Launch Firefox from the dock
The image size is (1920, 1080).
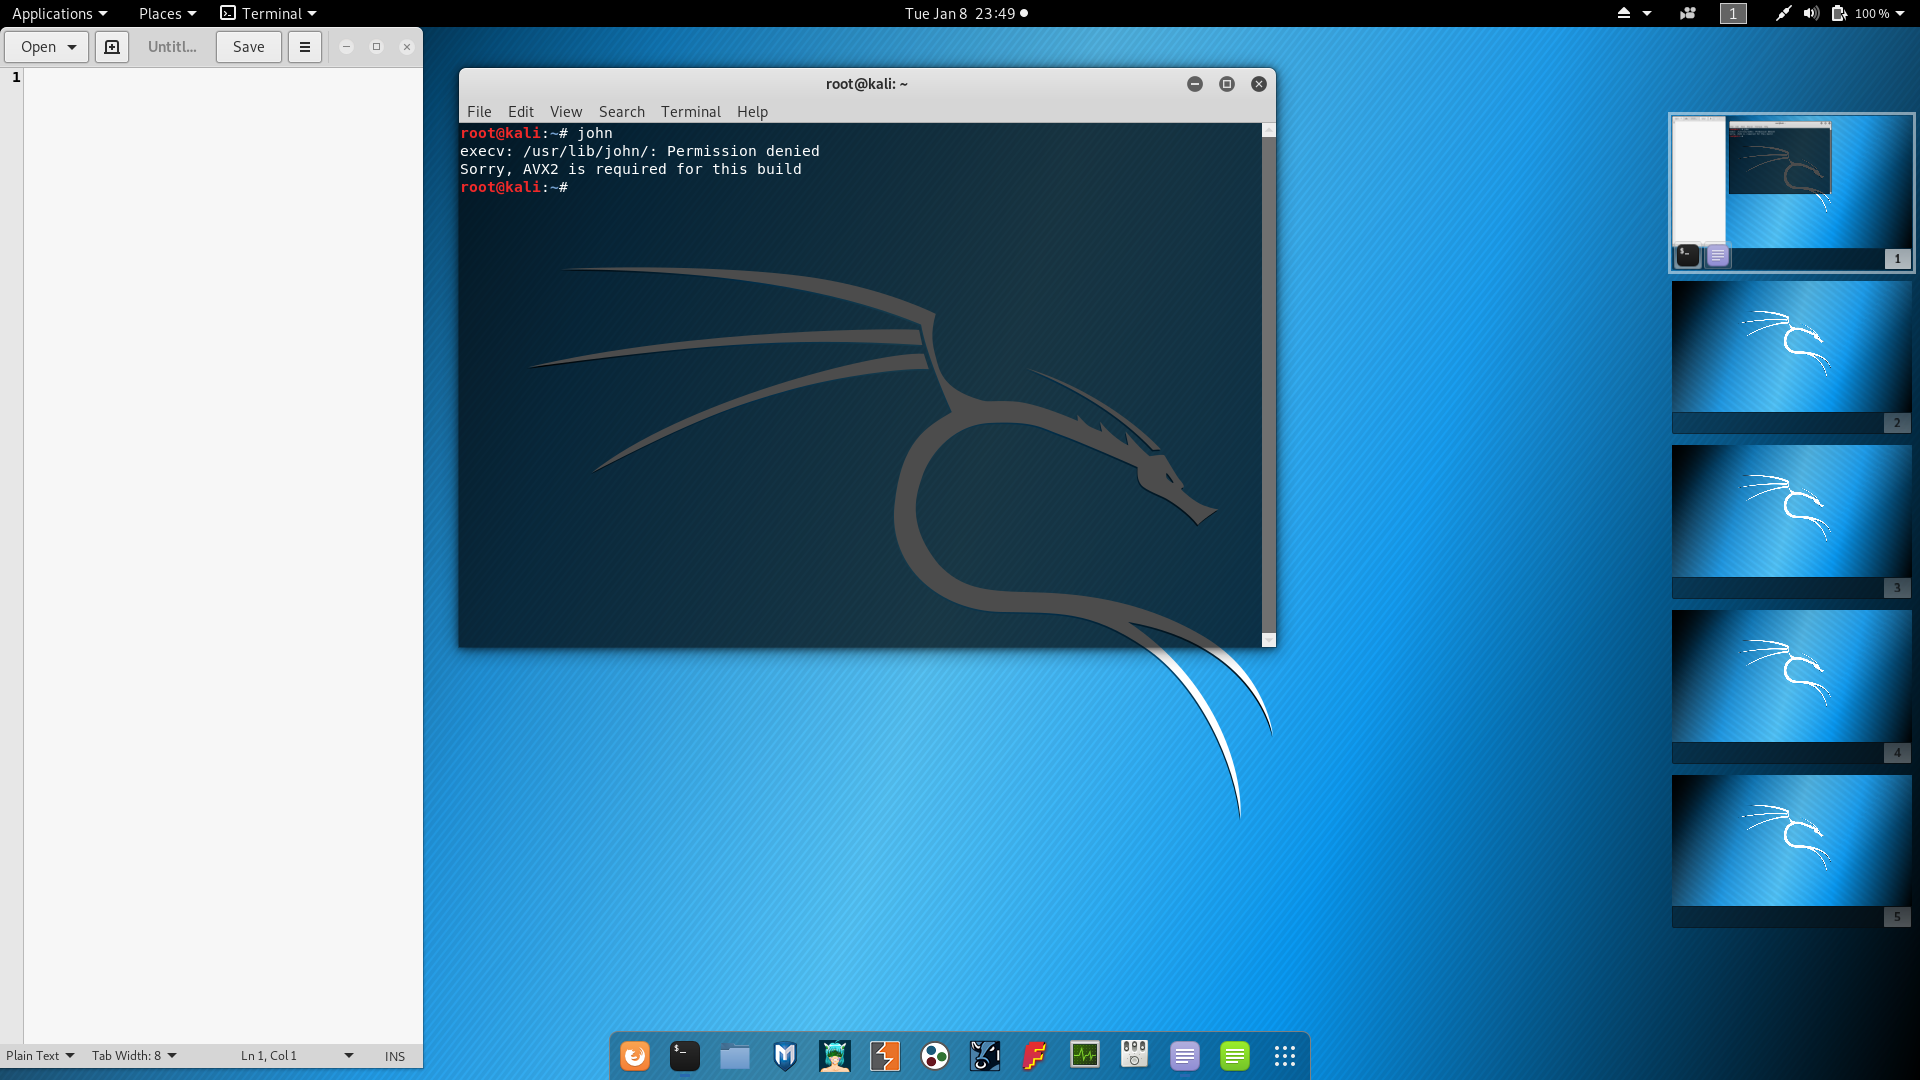click(x=635, y=1056)
